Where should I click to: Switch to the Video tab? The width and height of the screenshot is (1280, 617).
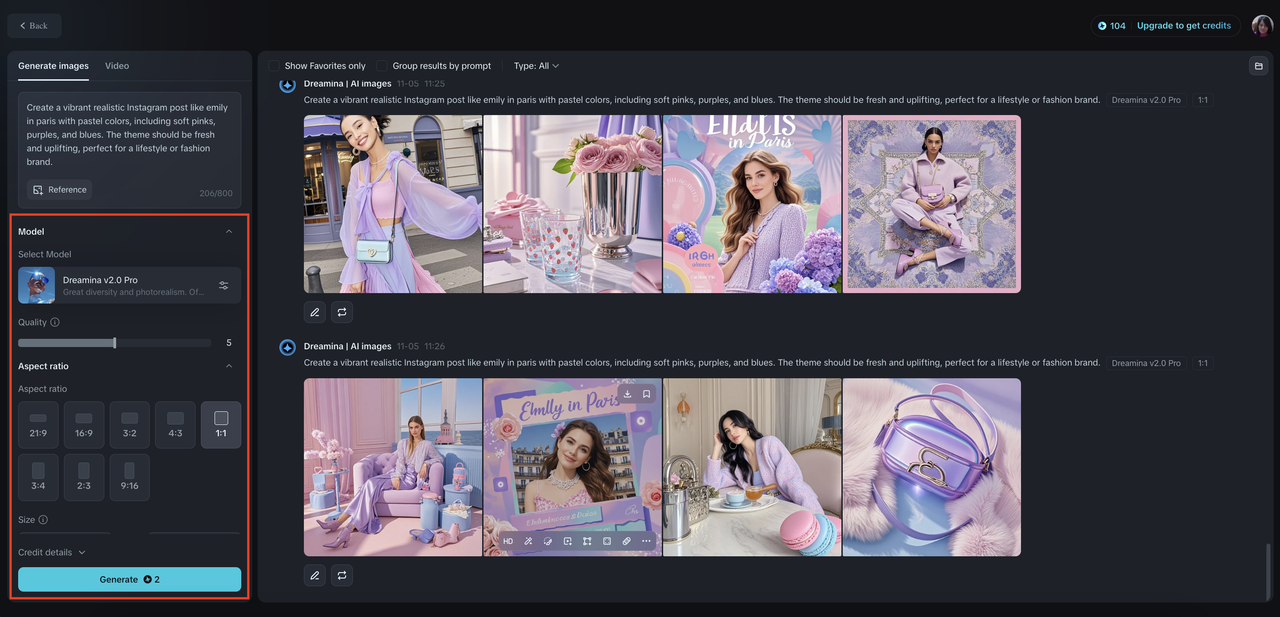(117, 66)
